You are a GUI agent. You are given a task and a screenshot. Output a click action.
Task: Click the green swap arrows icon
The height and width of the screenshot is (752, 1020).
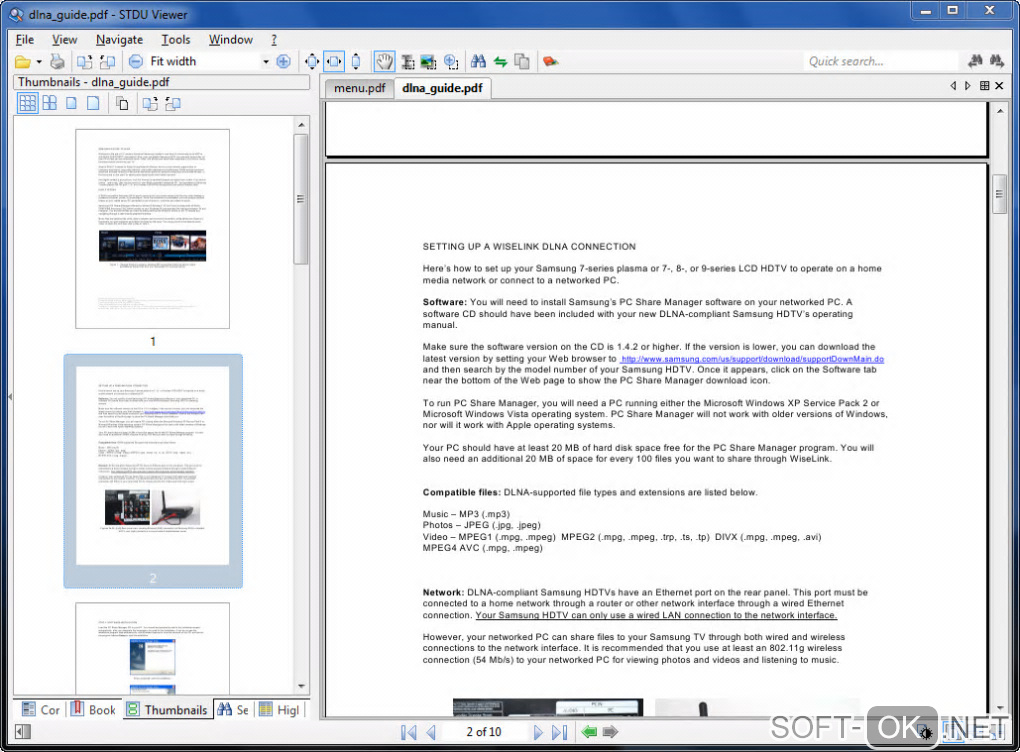pos(500,62)
